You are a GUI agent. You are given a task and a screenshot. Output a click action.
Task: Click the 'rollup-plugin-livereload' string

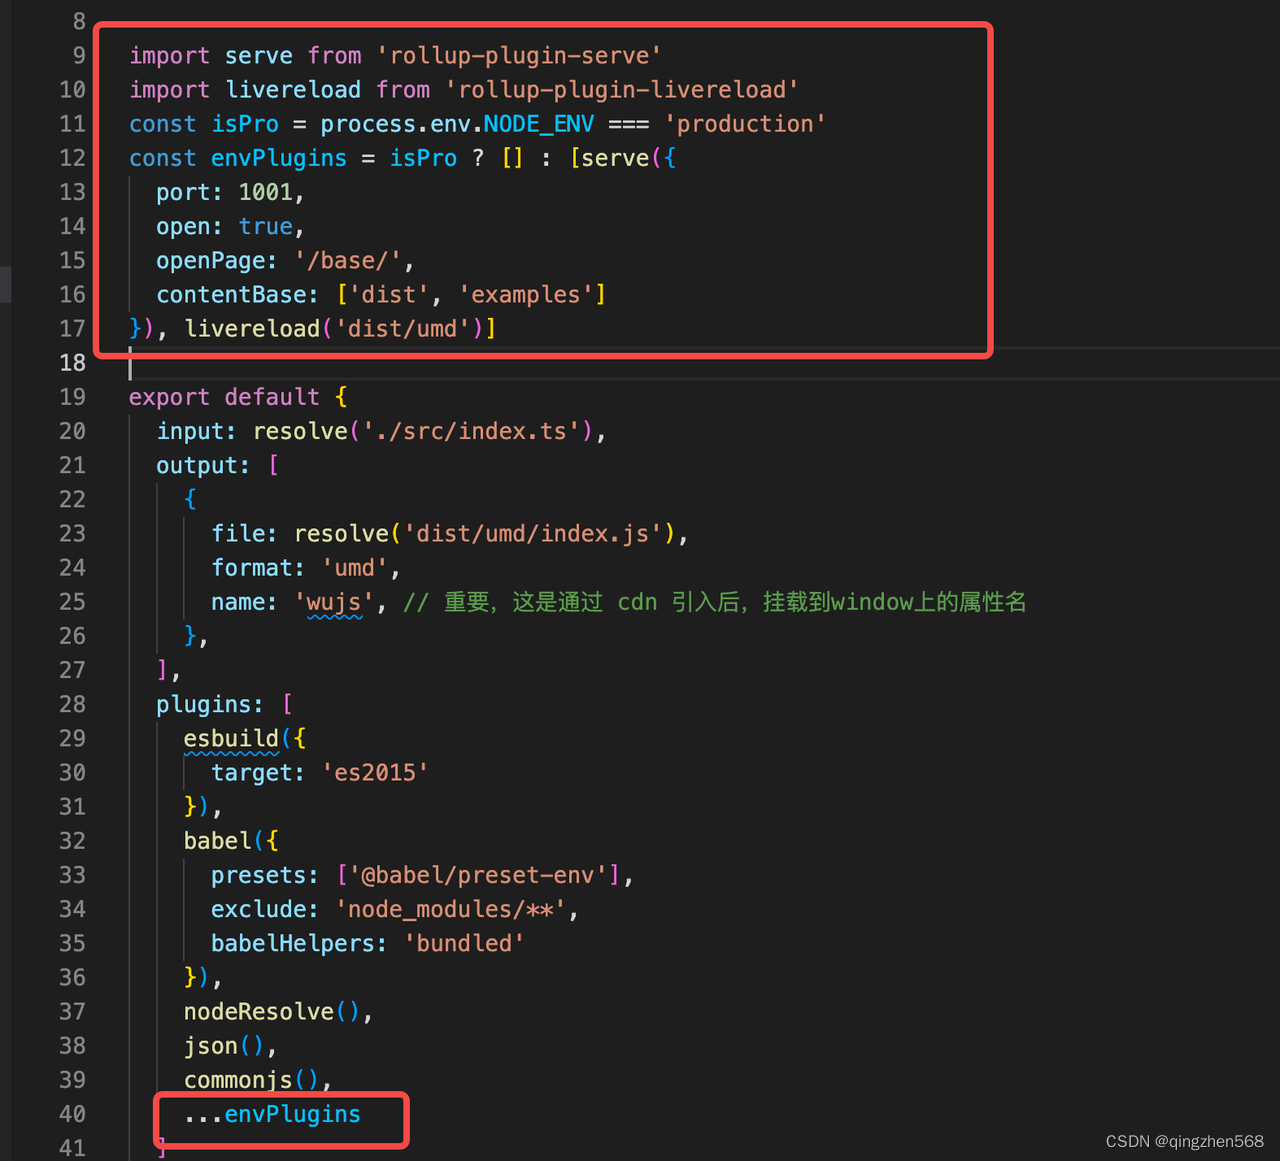(622, 90)
